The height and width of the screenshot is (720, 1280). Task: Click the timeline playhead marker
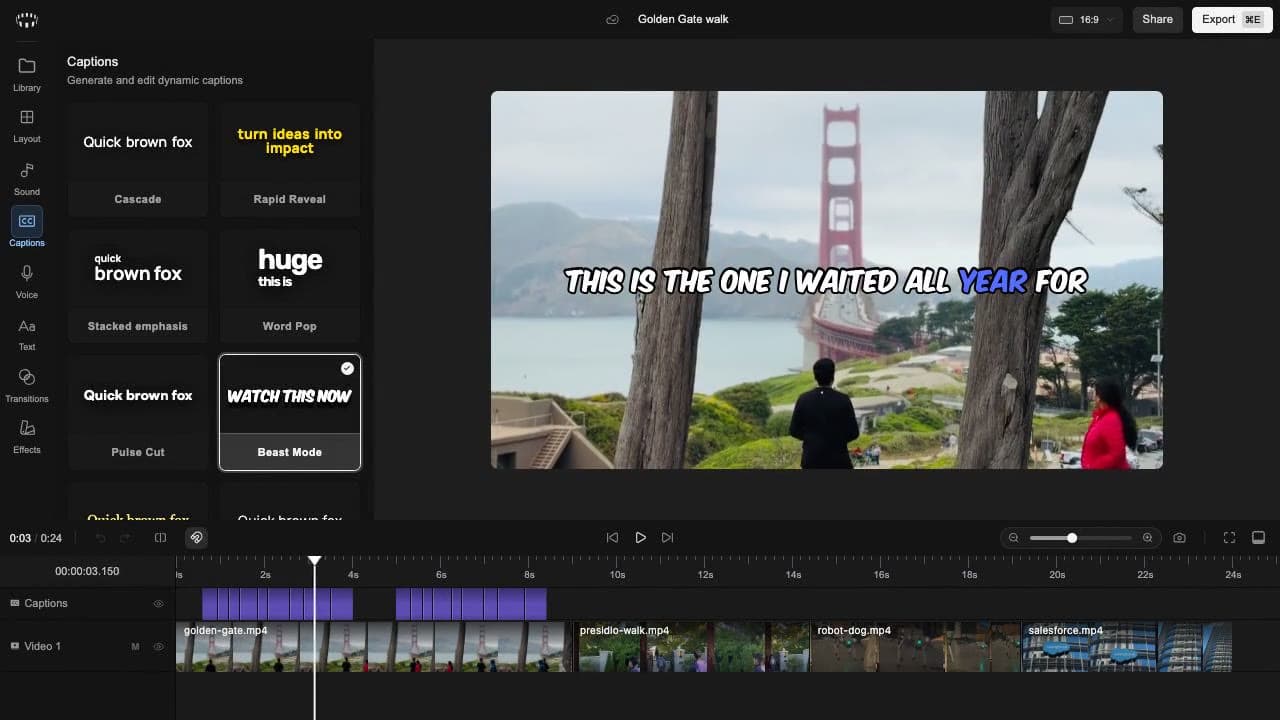tap(315, 561)
